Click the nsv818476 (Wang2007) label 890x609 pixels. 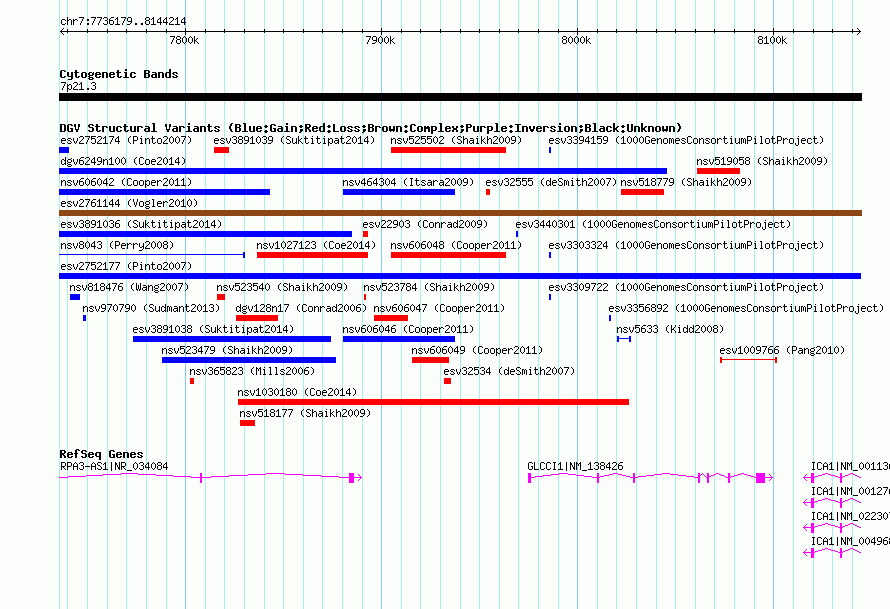(129, 287)
